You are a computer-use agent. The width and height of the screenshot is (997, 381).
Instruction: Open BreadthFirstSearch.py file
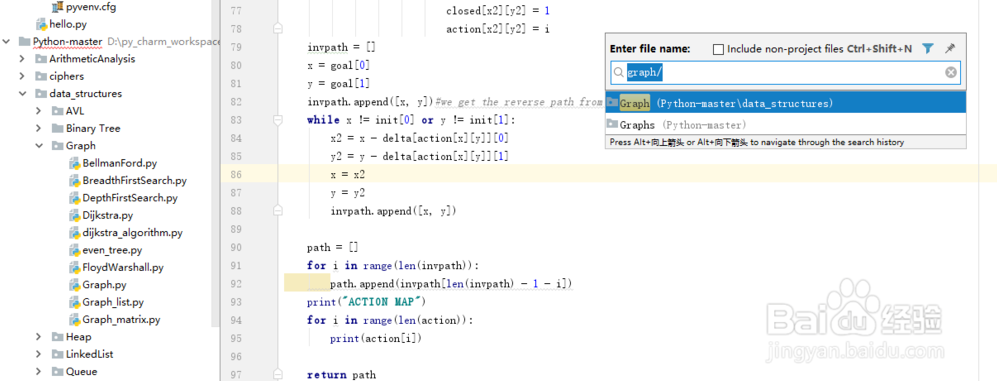135,181
